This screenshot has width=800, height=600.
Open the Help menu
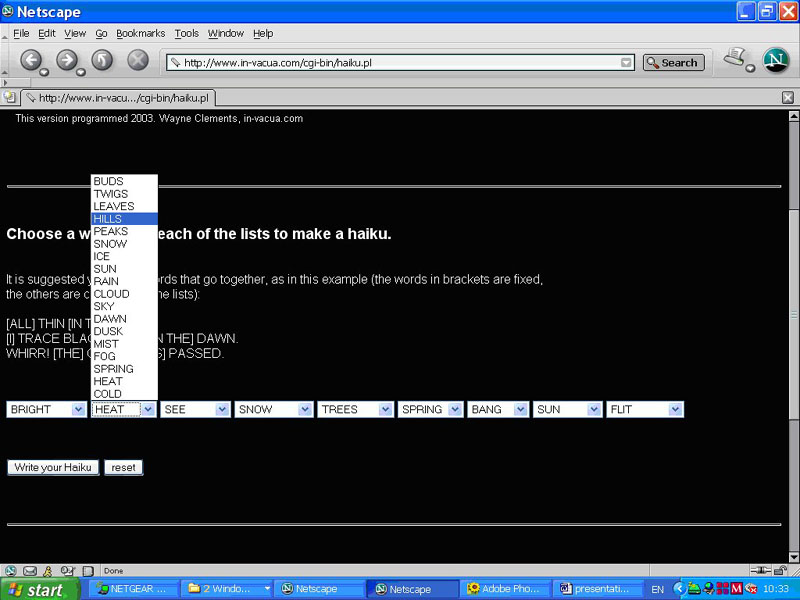point(263,34)
